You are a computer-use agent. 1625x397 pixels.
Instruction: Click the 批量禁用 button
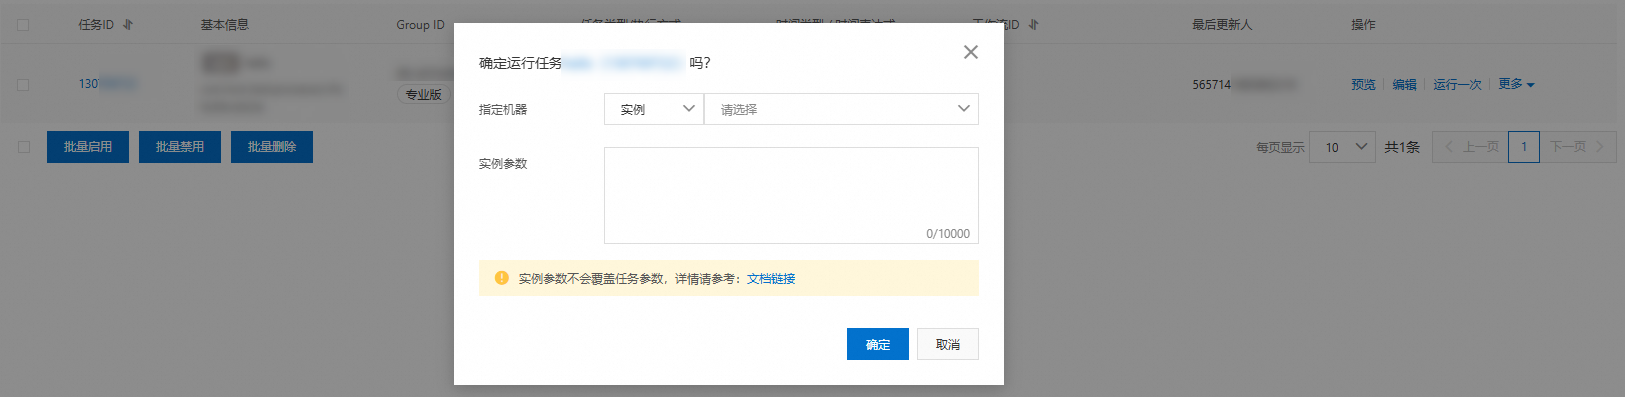pyautogui.click(x=180, y=147)
